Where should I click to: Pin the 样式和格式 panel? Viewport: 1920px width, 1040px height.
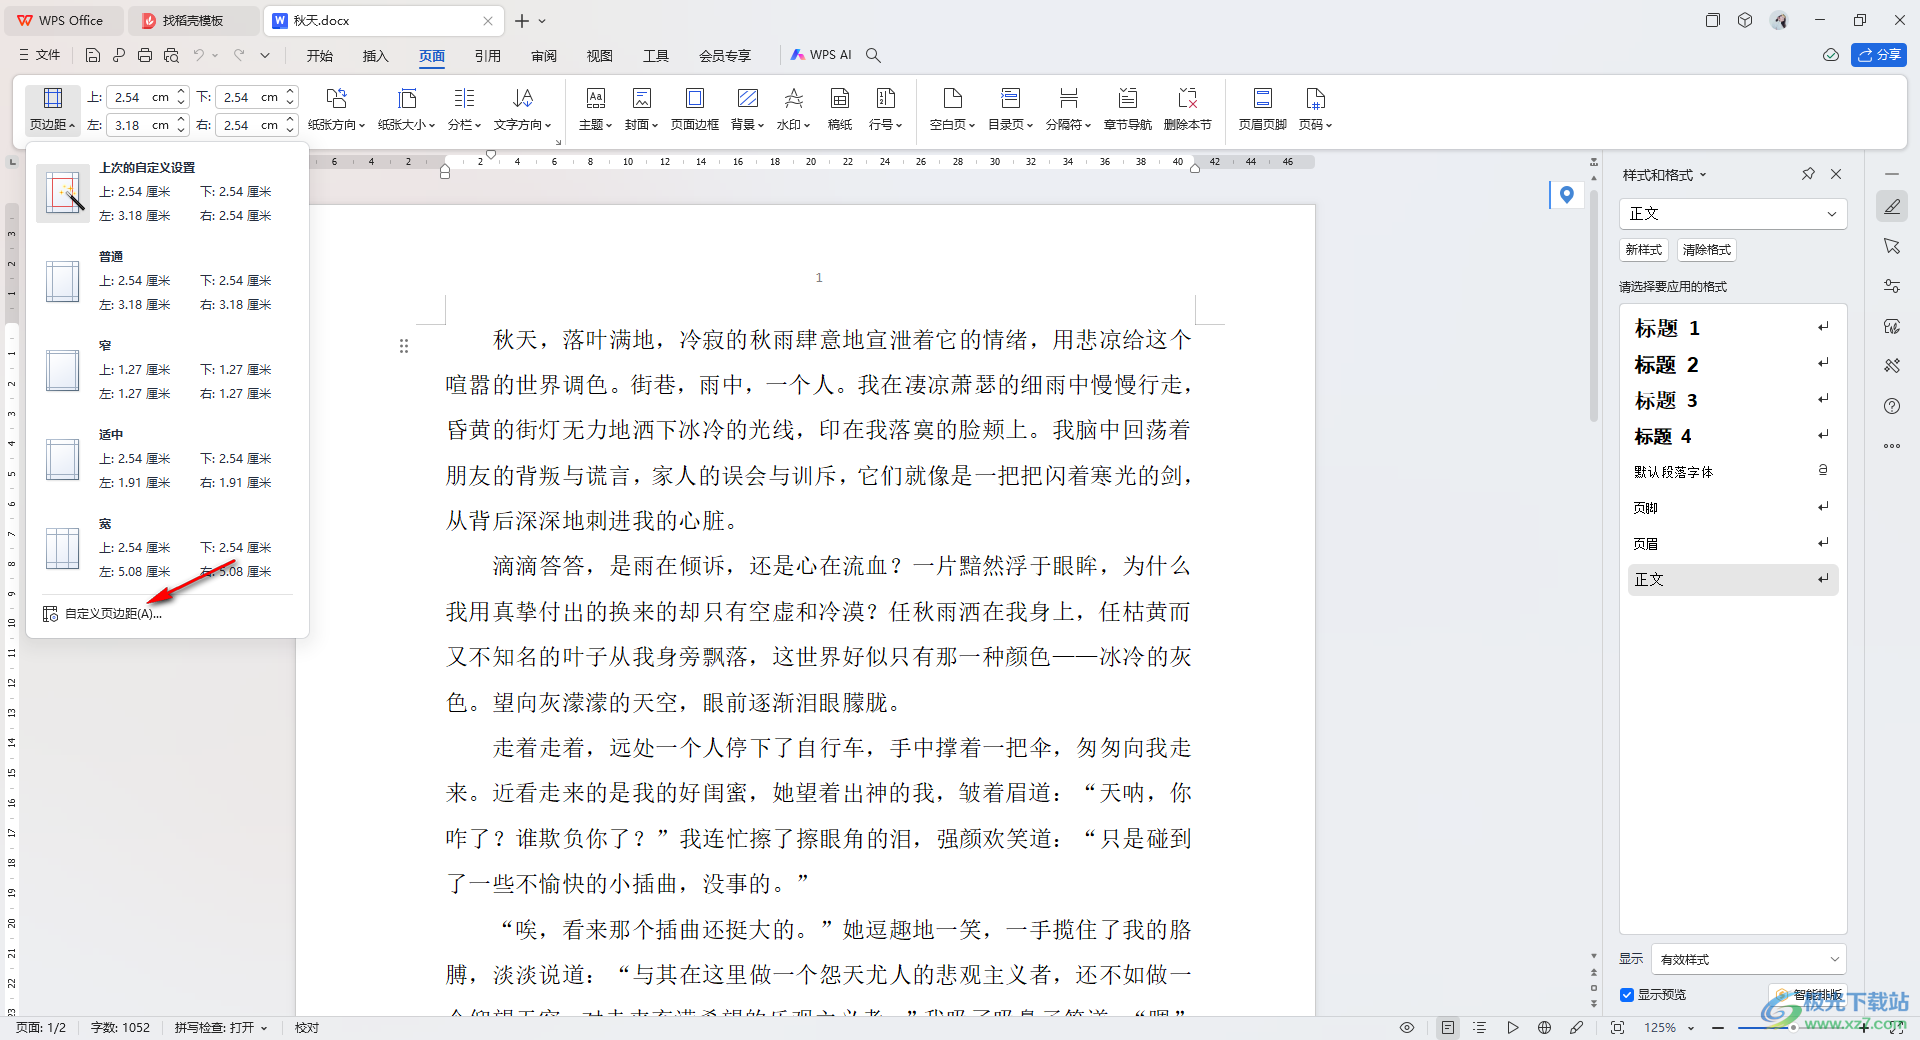click(x=1808, y=174)
